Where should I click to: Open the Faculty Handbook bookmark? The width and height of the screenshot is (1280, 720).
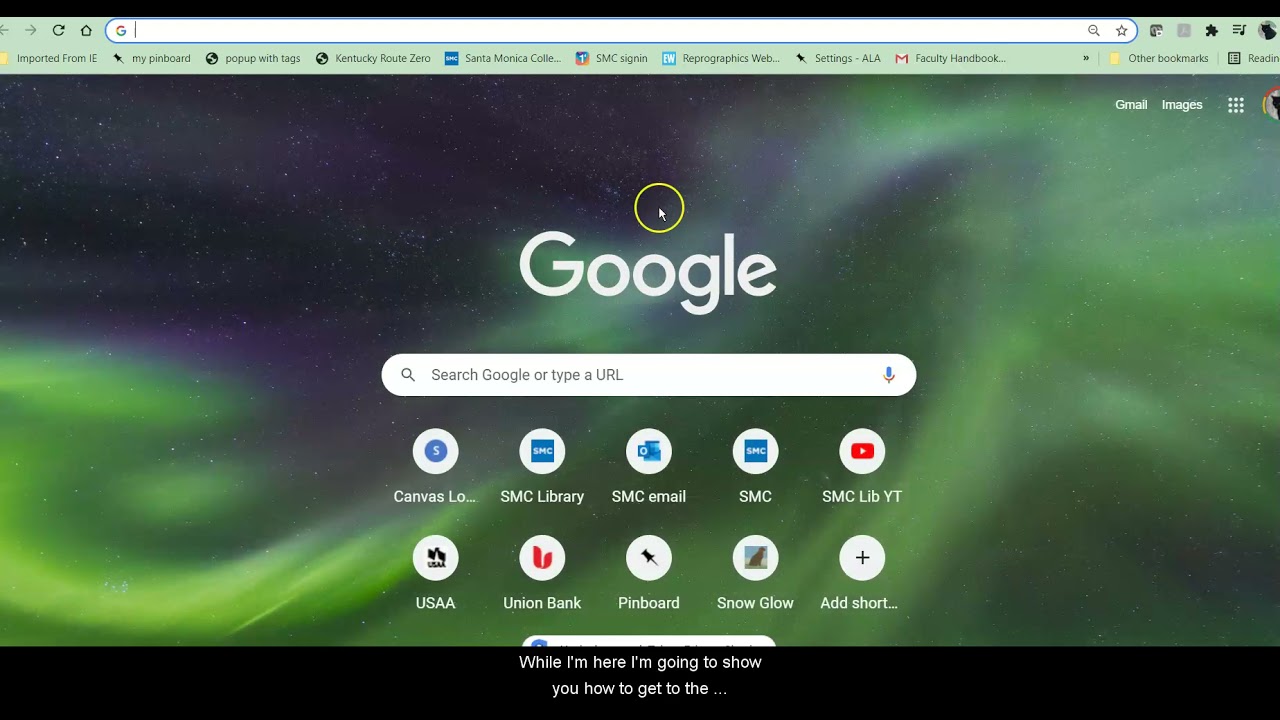point(951,58)
